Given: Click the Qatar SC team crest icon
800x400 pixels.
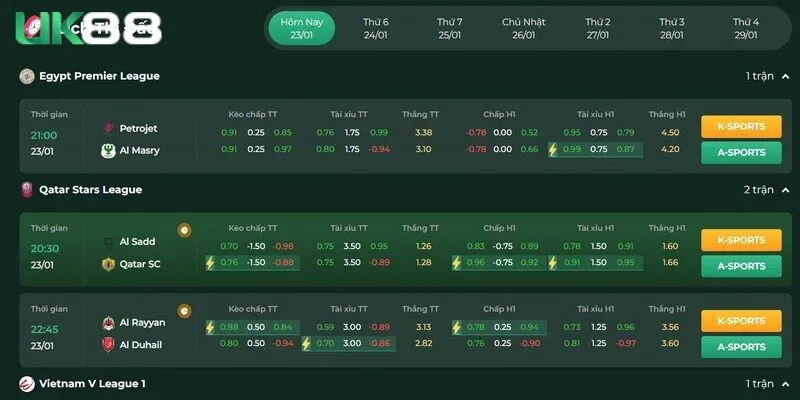Looking at the screenshot, I should click(x=108, y=264).
